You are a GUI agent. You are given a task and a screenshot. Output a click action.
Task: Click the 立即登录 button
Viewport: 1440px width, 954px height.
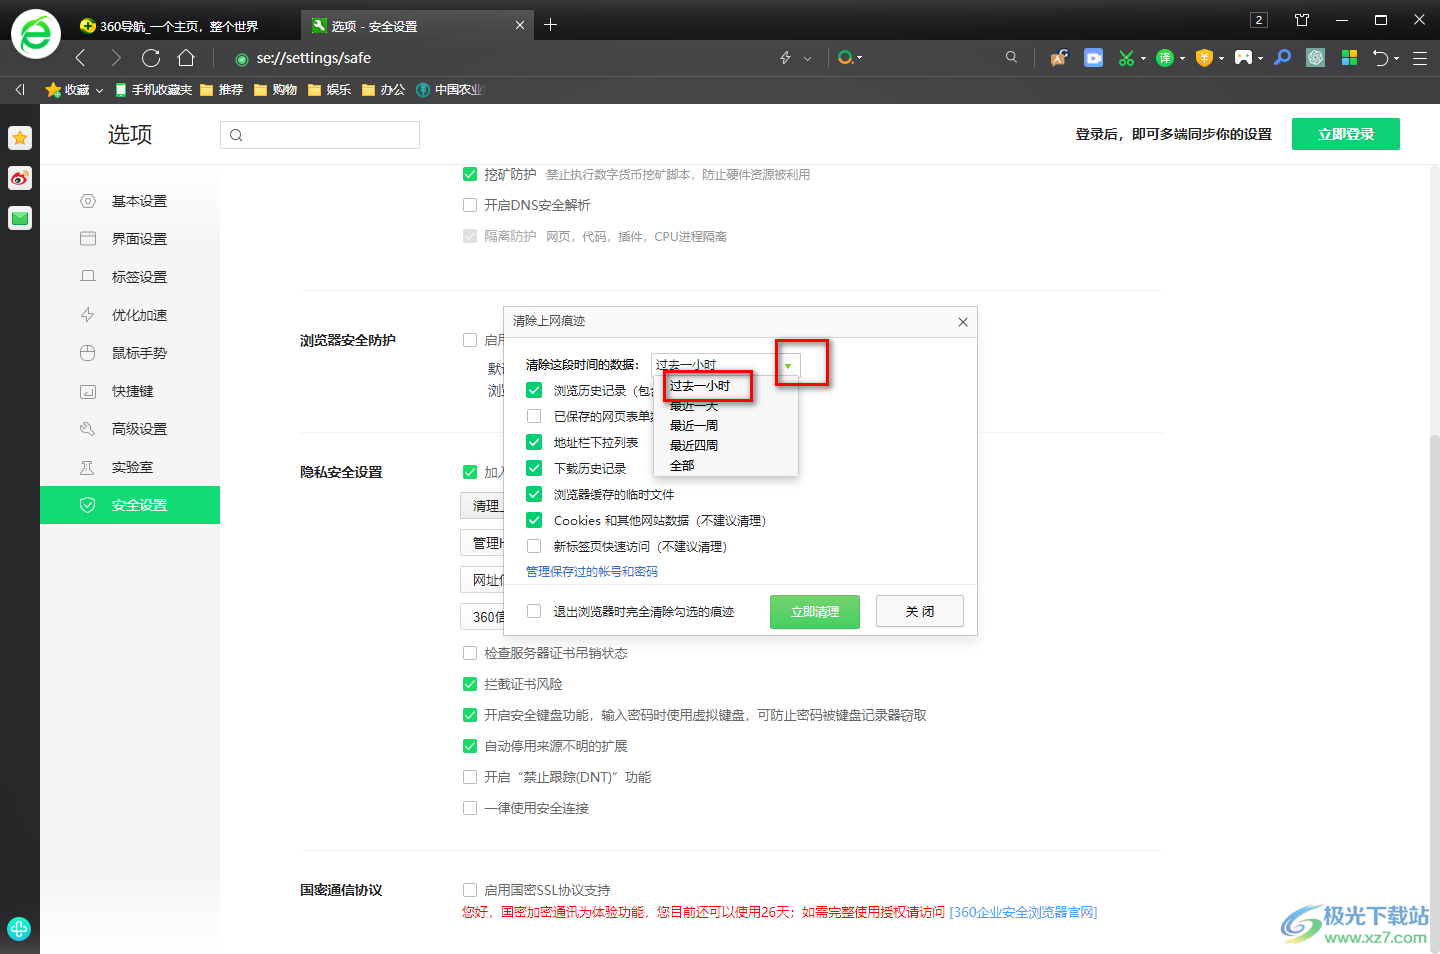(x=1346, y=134)
